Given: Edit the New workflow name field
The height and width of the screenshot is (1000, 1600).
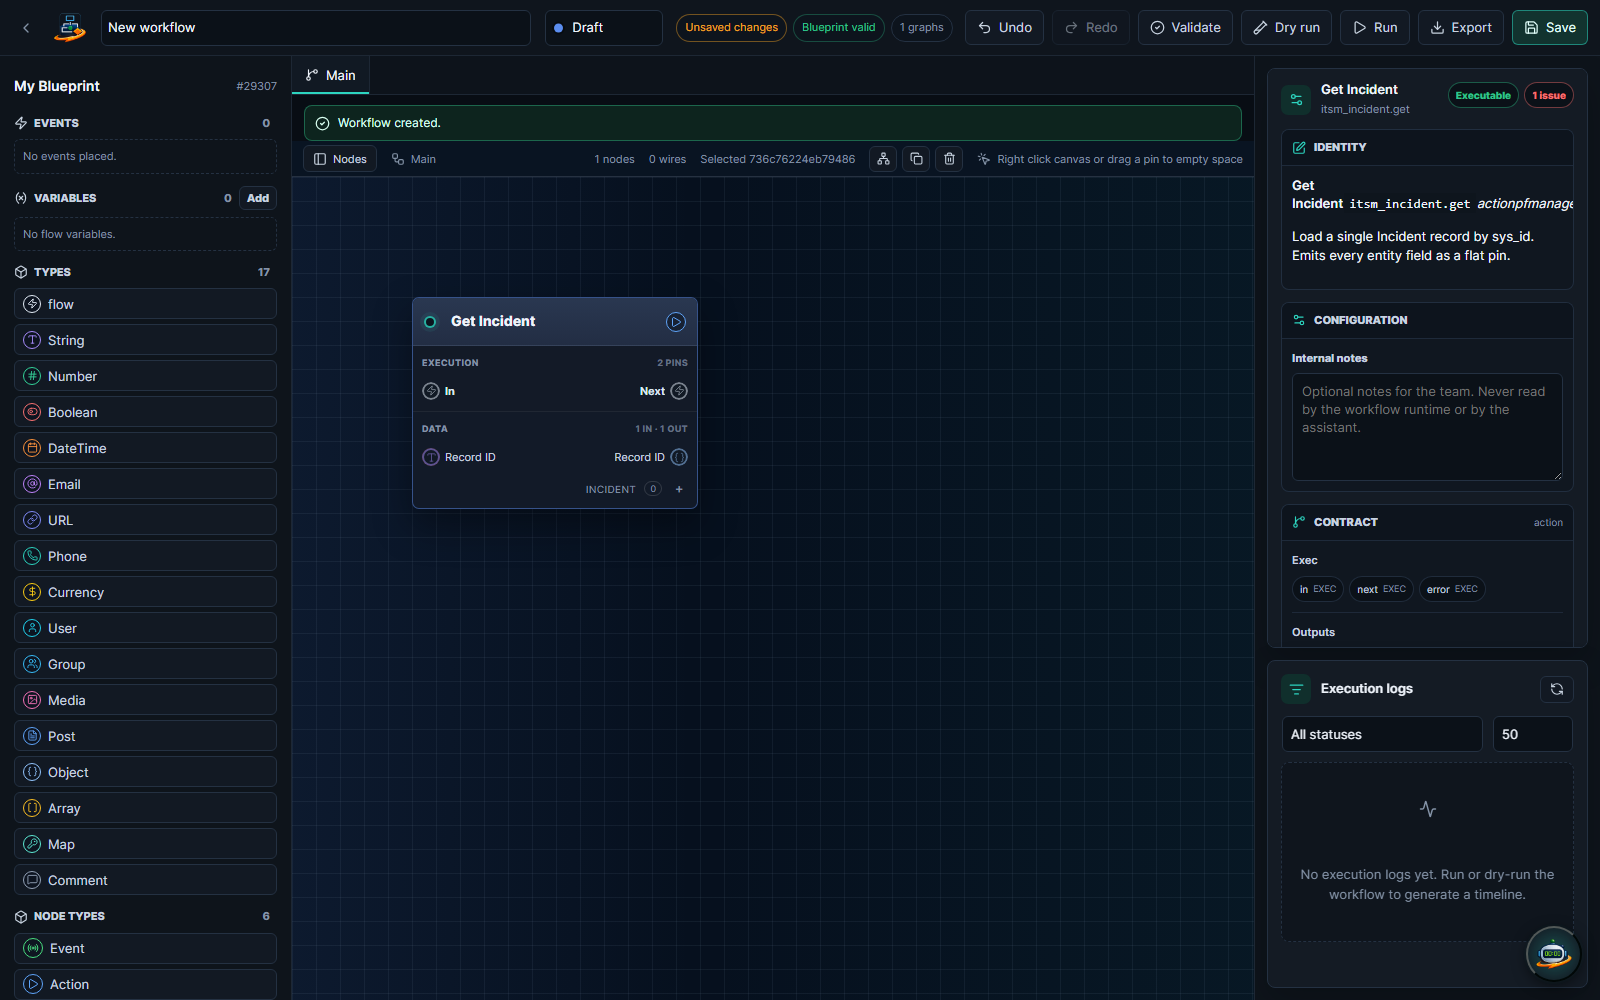Looking at the screenshot, I should [316, 28].
